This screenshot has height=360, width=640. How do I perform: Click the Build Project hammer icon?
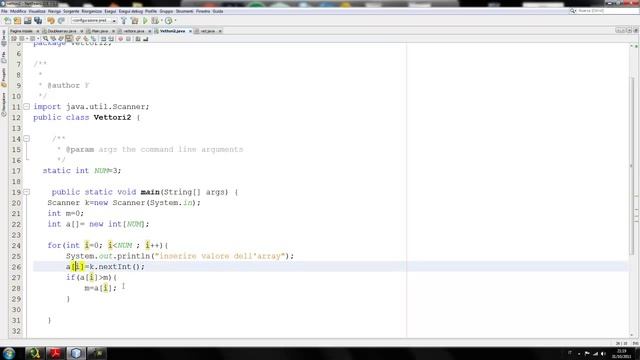tap(124, 20)
